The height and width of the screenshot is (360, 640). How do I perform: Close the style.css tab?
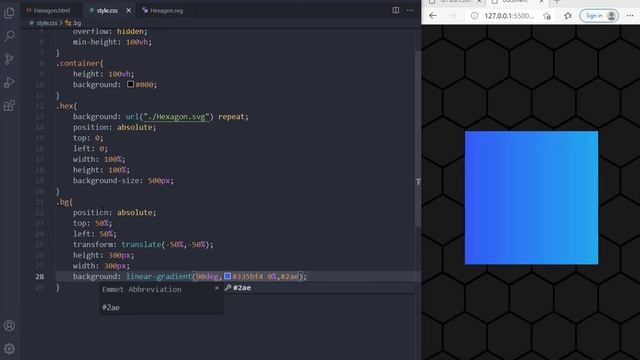[x=129, y=11]
